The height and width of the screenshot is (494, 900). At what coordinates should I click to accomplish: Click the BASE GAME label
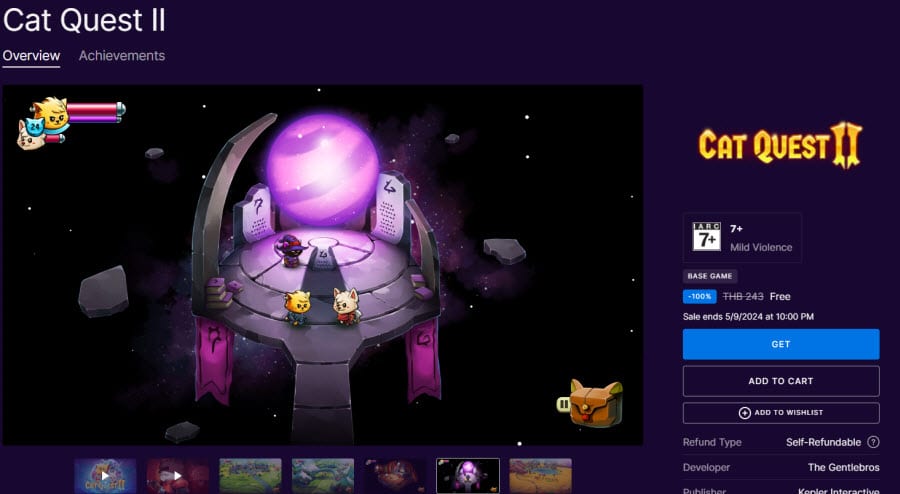coord(709,276)
